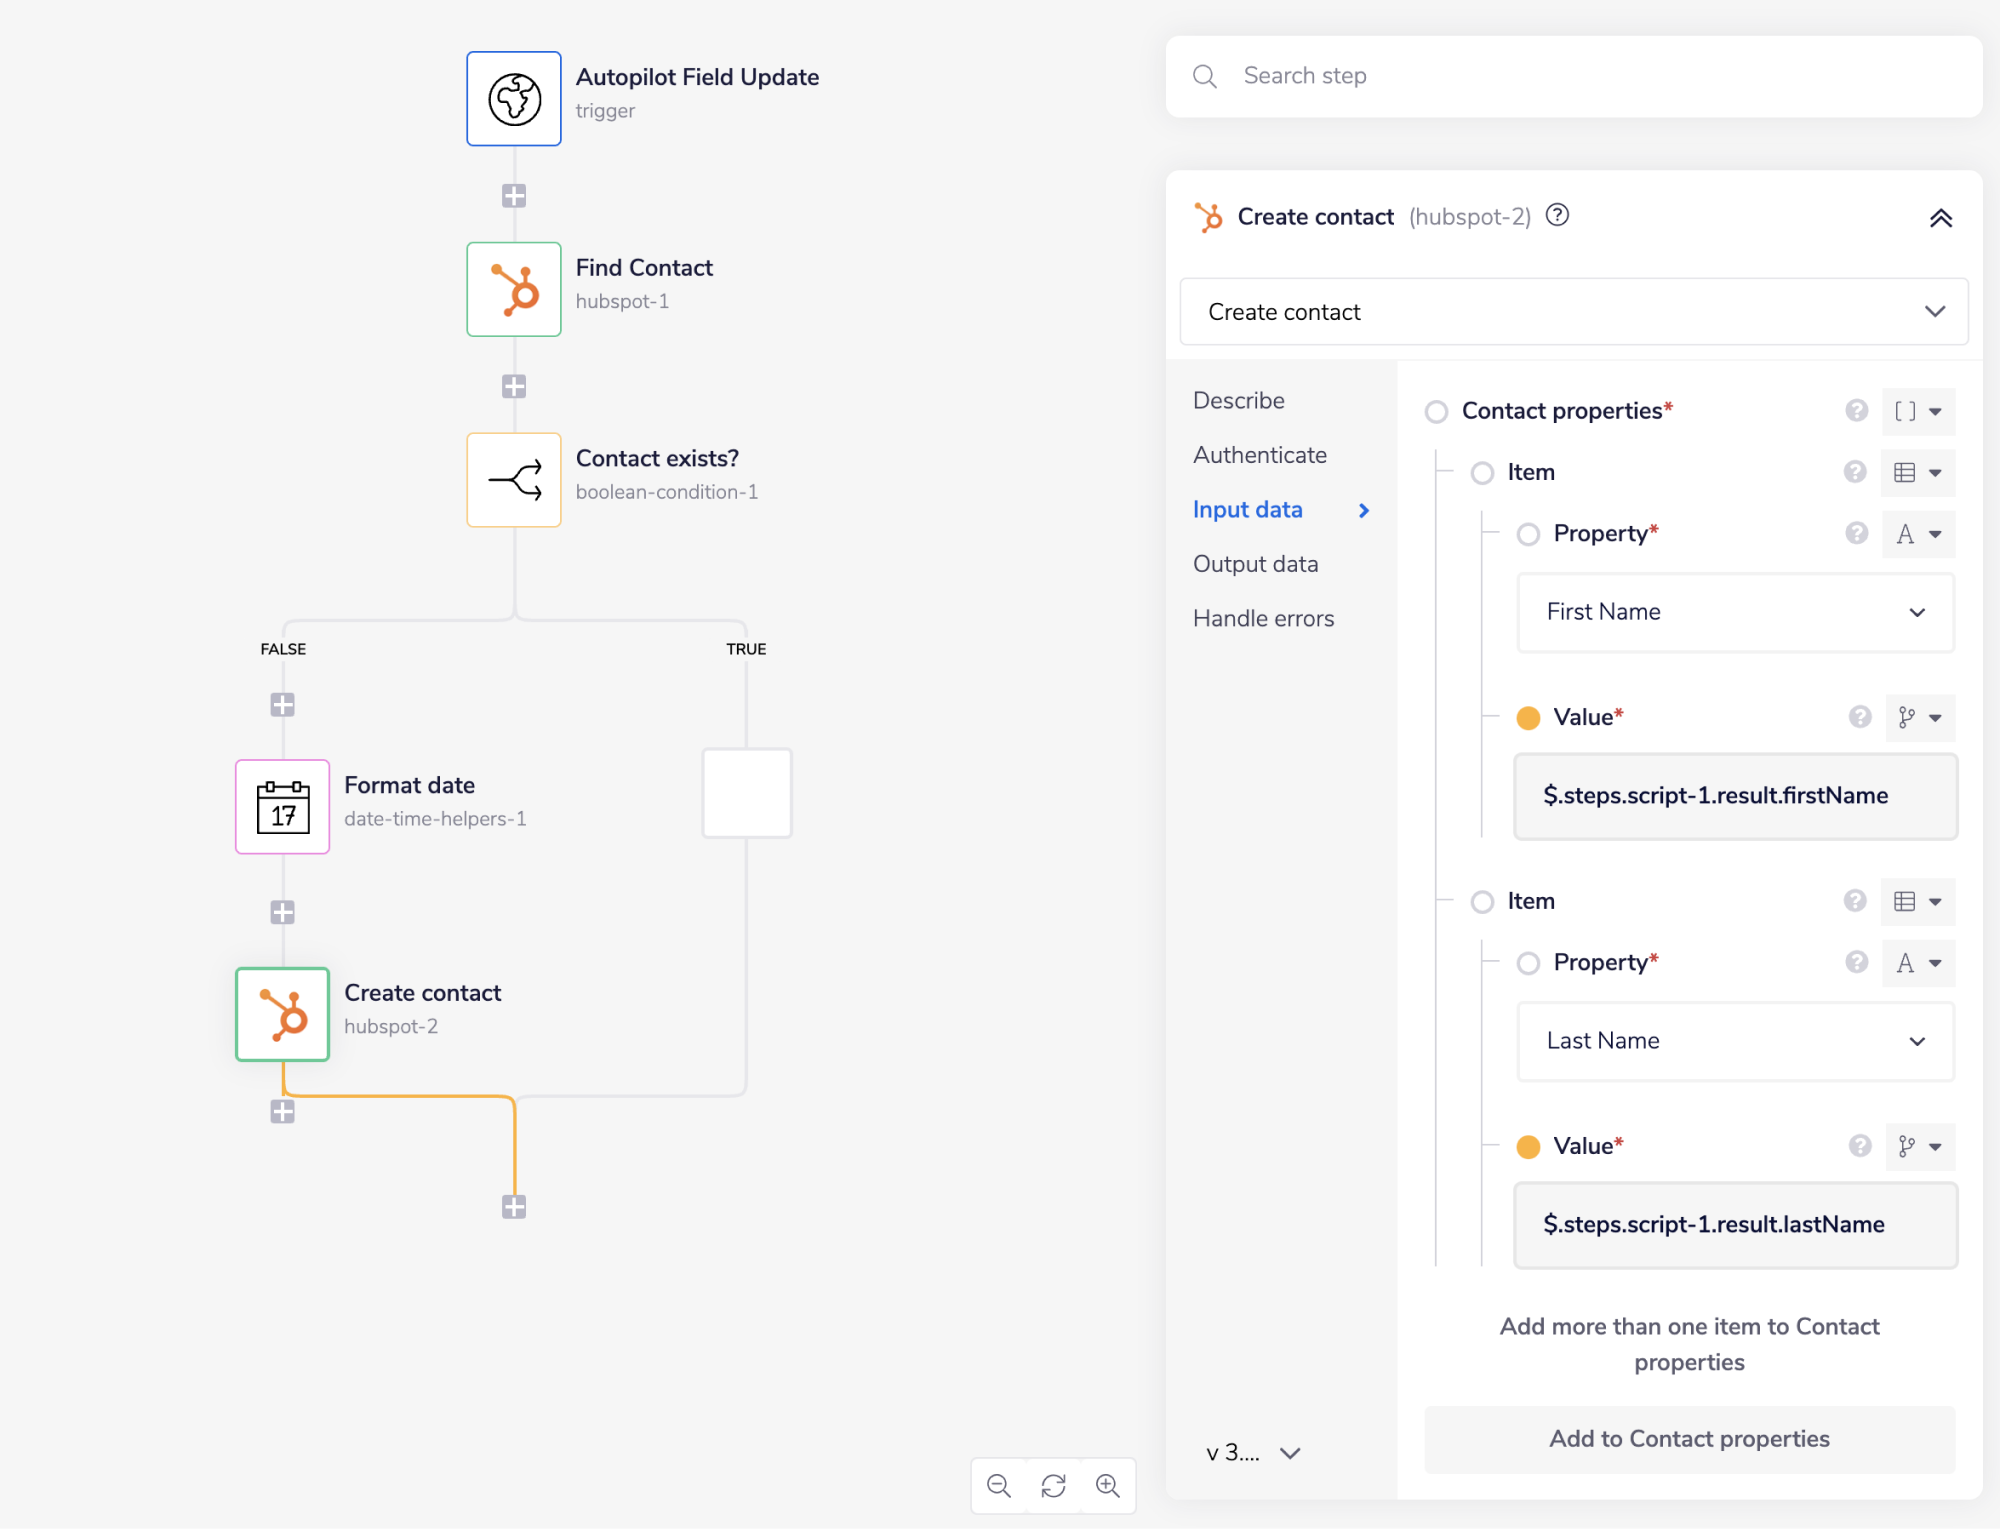2000x1529 pixels.
Task: Click the Autopilot Field Update globe icon
Action: [x=513, y=98]
